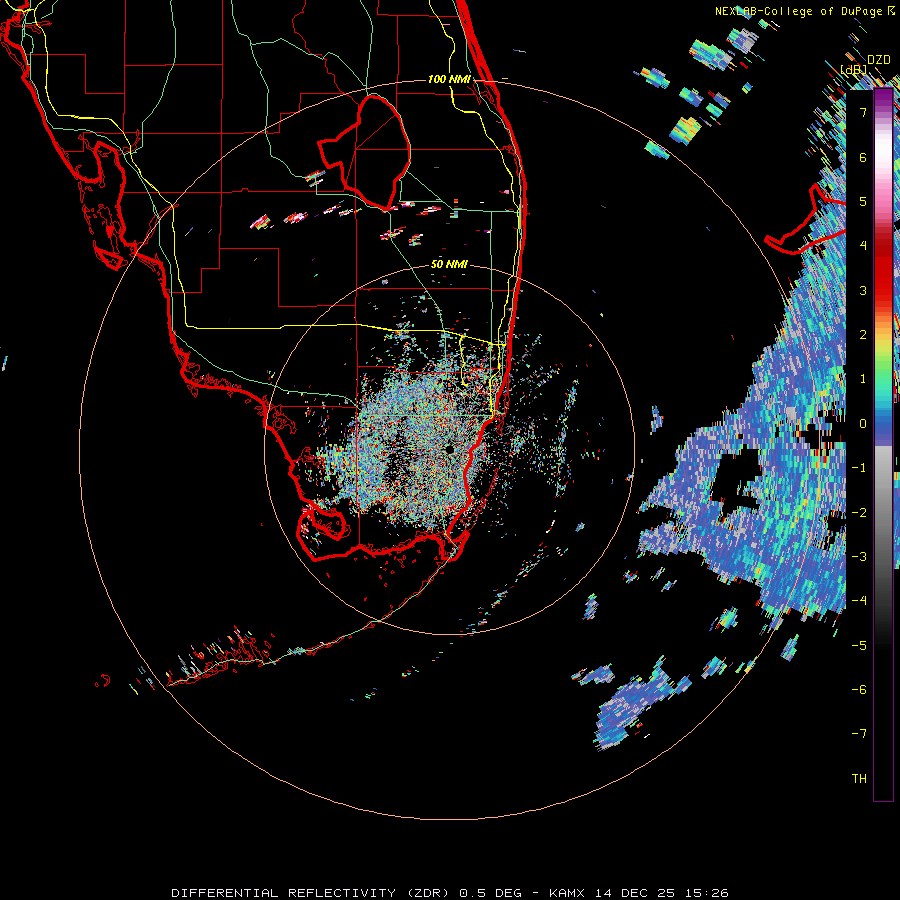Image resolution: width=900 pixels, height=900 pixels.
Task: Click the 6 value on color scale
Action: (x=863, y=157)
